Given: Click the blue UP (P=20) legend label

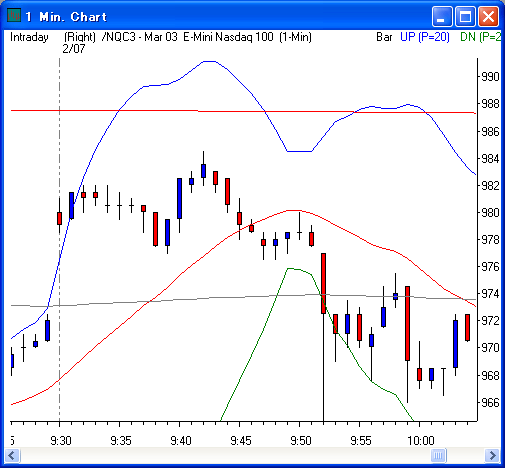Looking at the screenshot, I should point(425,37).
